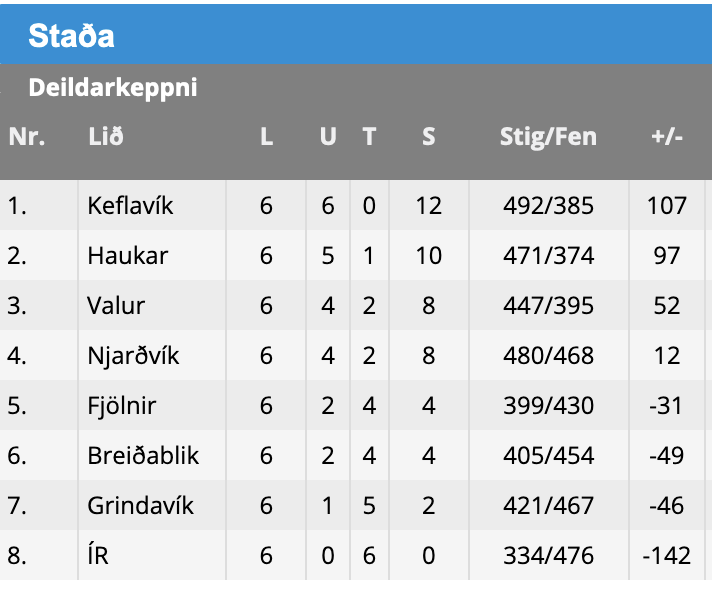712x594 pixels.
Task: Click the Stig/Fen column header
Action: (548, 137)
